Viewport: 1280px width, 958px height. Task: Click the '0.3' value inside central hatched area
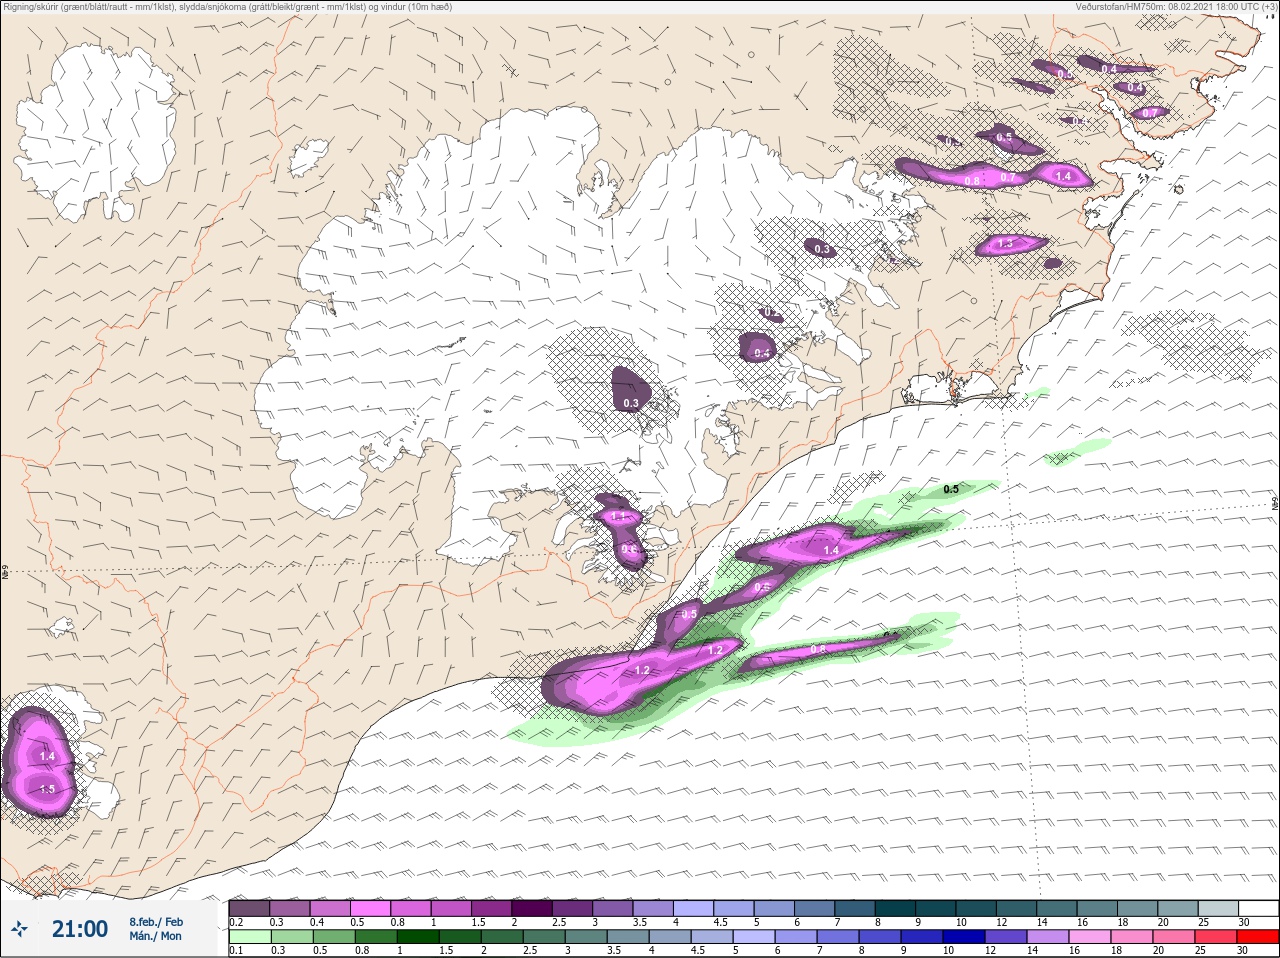pyautogui.click(x=630, y=404)
